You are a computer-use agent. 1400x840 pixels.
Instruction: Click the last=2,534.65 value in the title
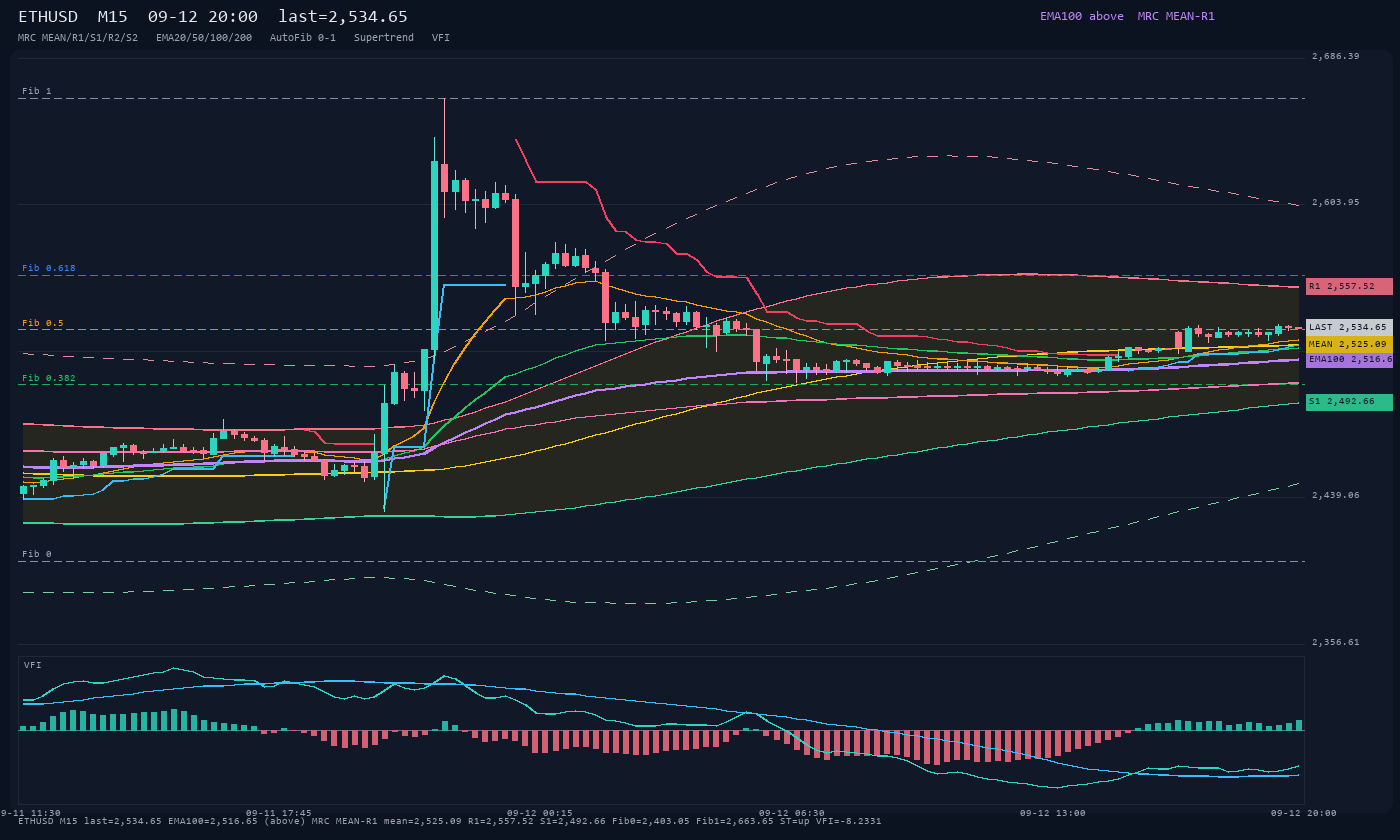(x=343, y=17)
